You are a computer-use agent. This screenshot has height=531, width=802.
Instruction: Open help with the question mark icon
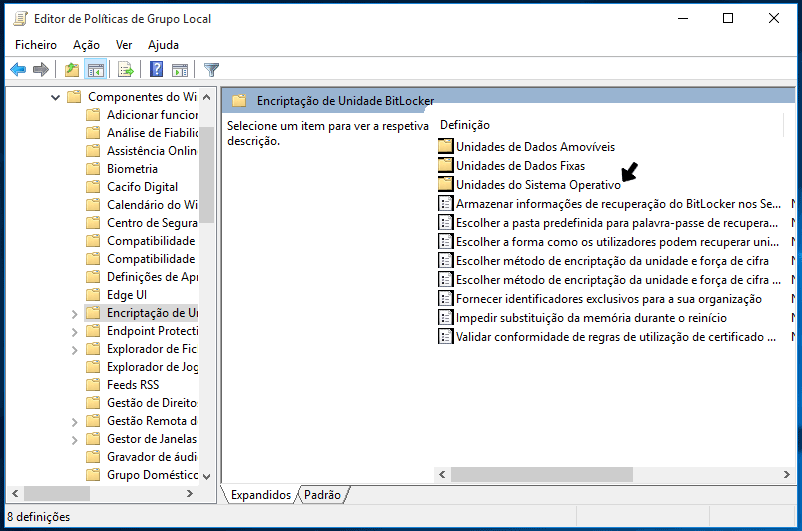coord(157,69)
